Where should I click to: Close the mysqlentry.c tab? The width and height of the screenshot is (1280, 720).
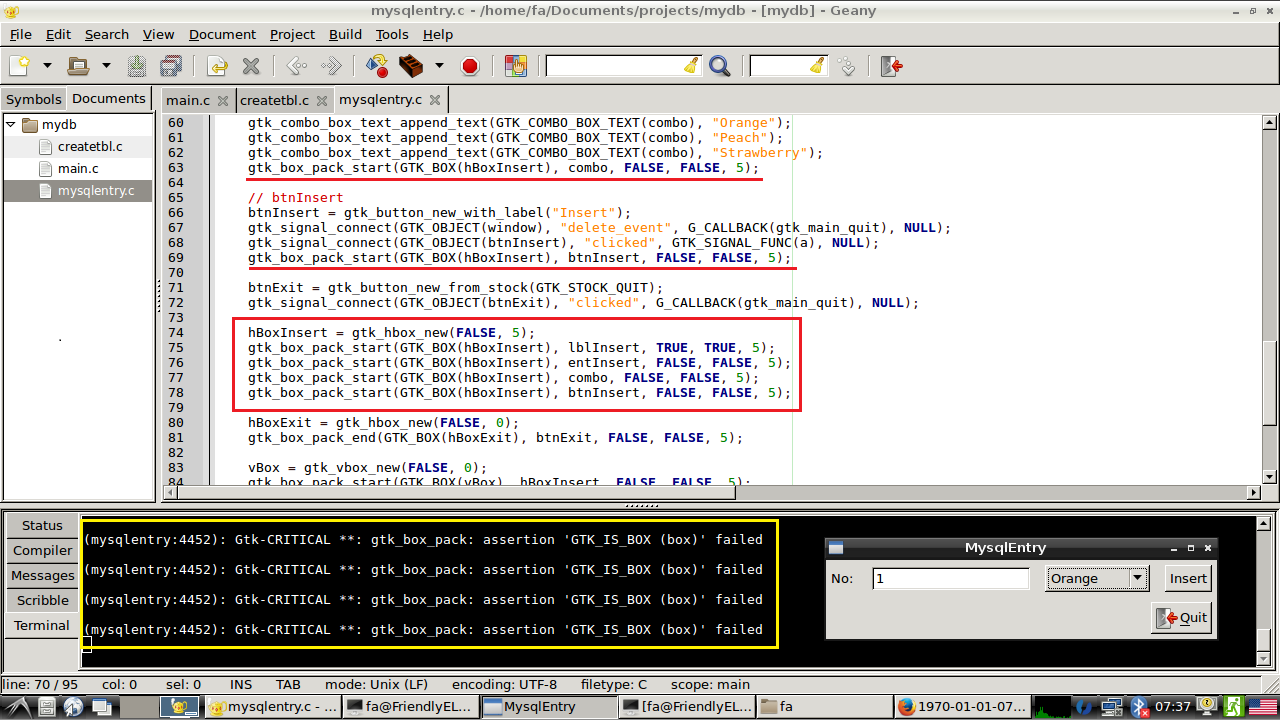click(x=434, y=100)
